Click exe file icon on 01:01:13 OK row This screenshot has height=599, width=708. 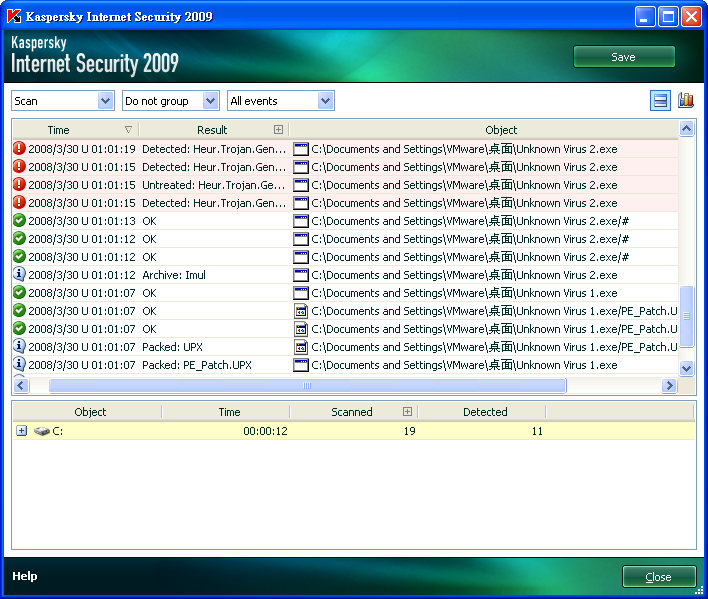[x=301, y=221]
